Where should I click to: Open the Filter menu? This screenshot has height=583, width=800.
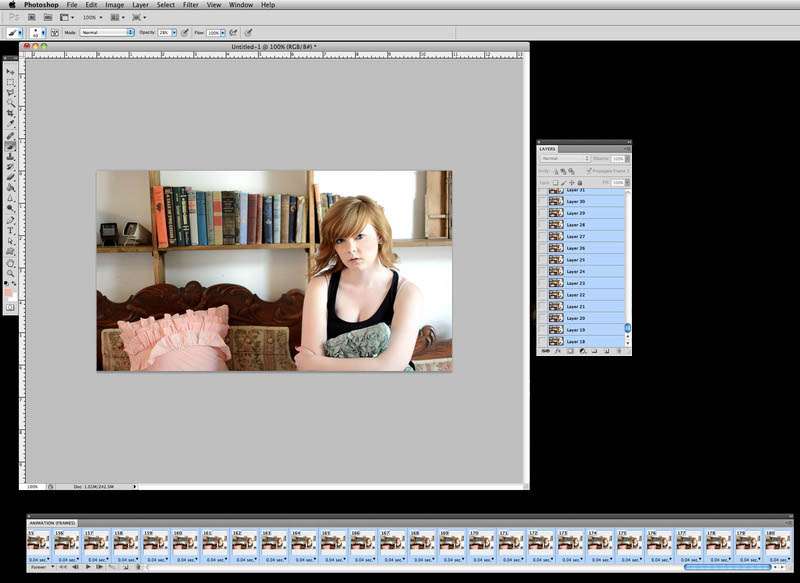pos(191,5)
